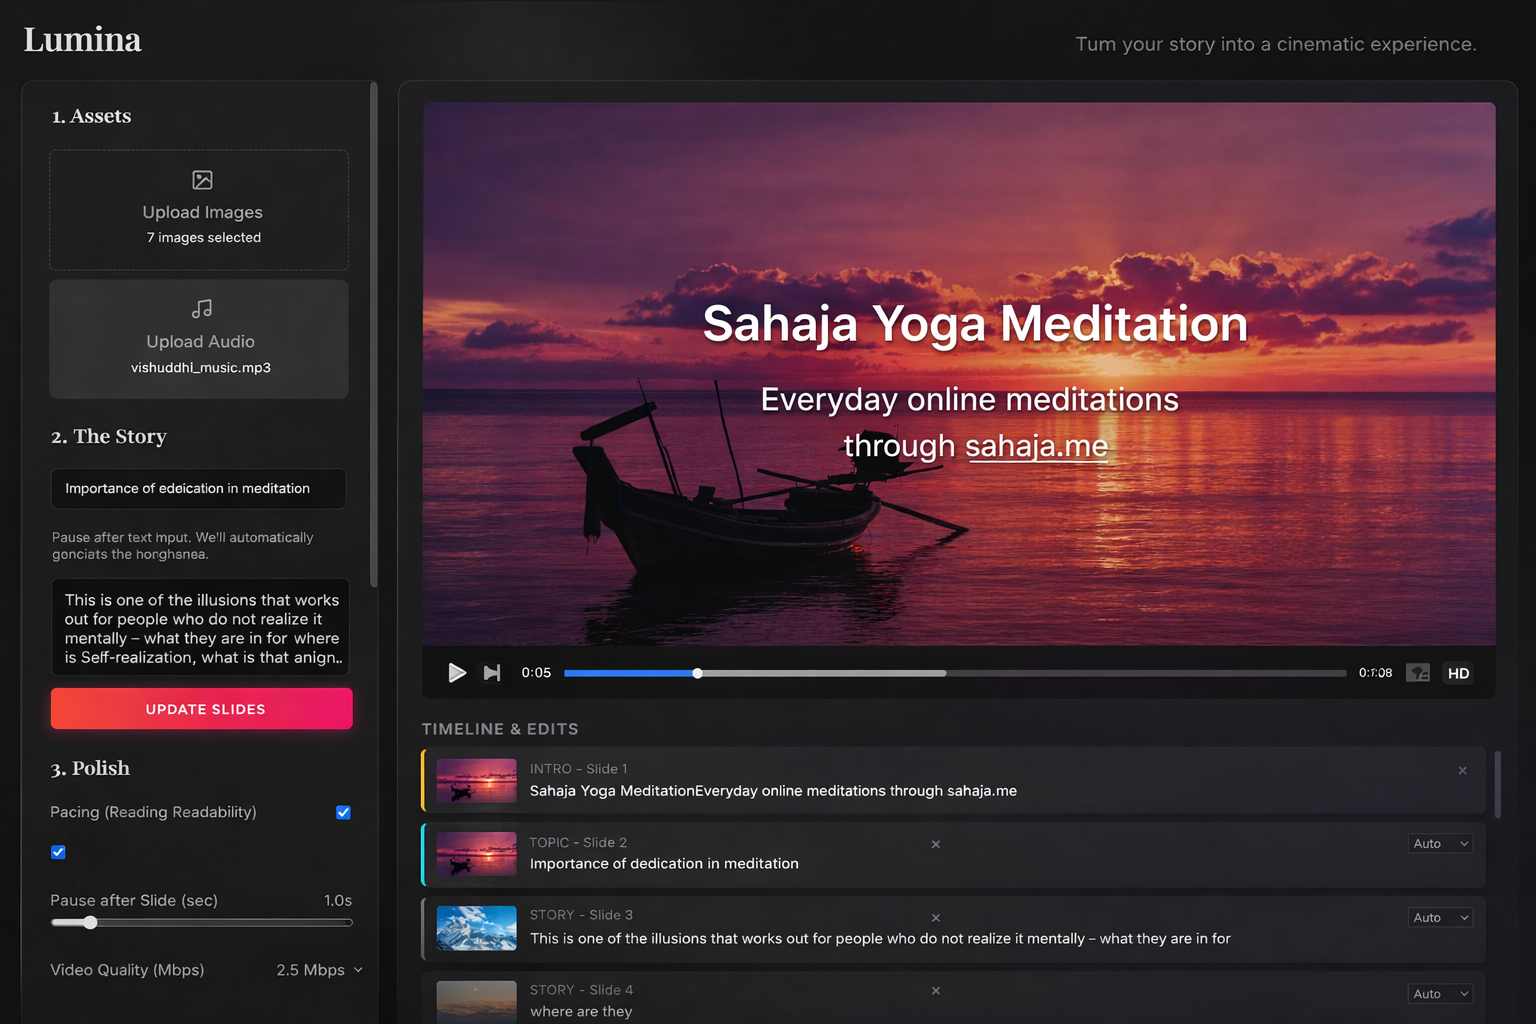This screenshot has width=1536, height=1024.
Task: Click the 'Sahaja Yoga Meditation' preview title
Action: tap(975, 324)
